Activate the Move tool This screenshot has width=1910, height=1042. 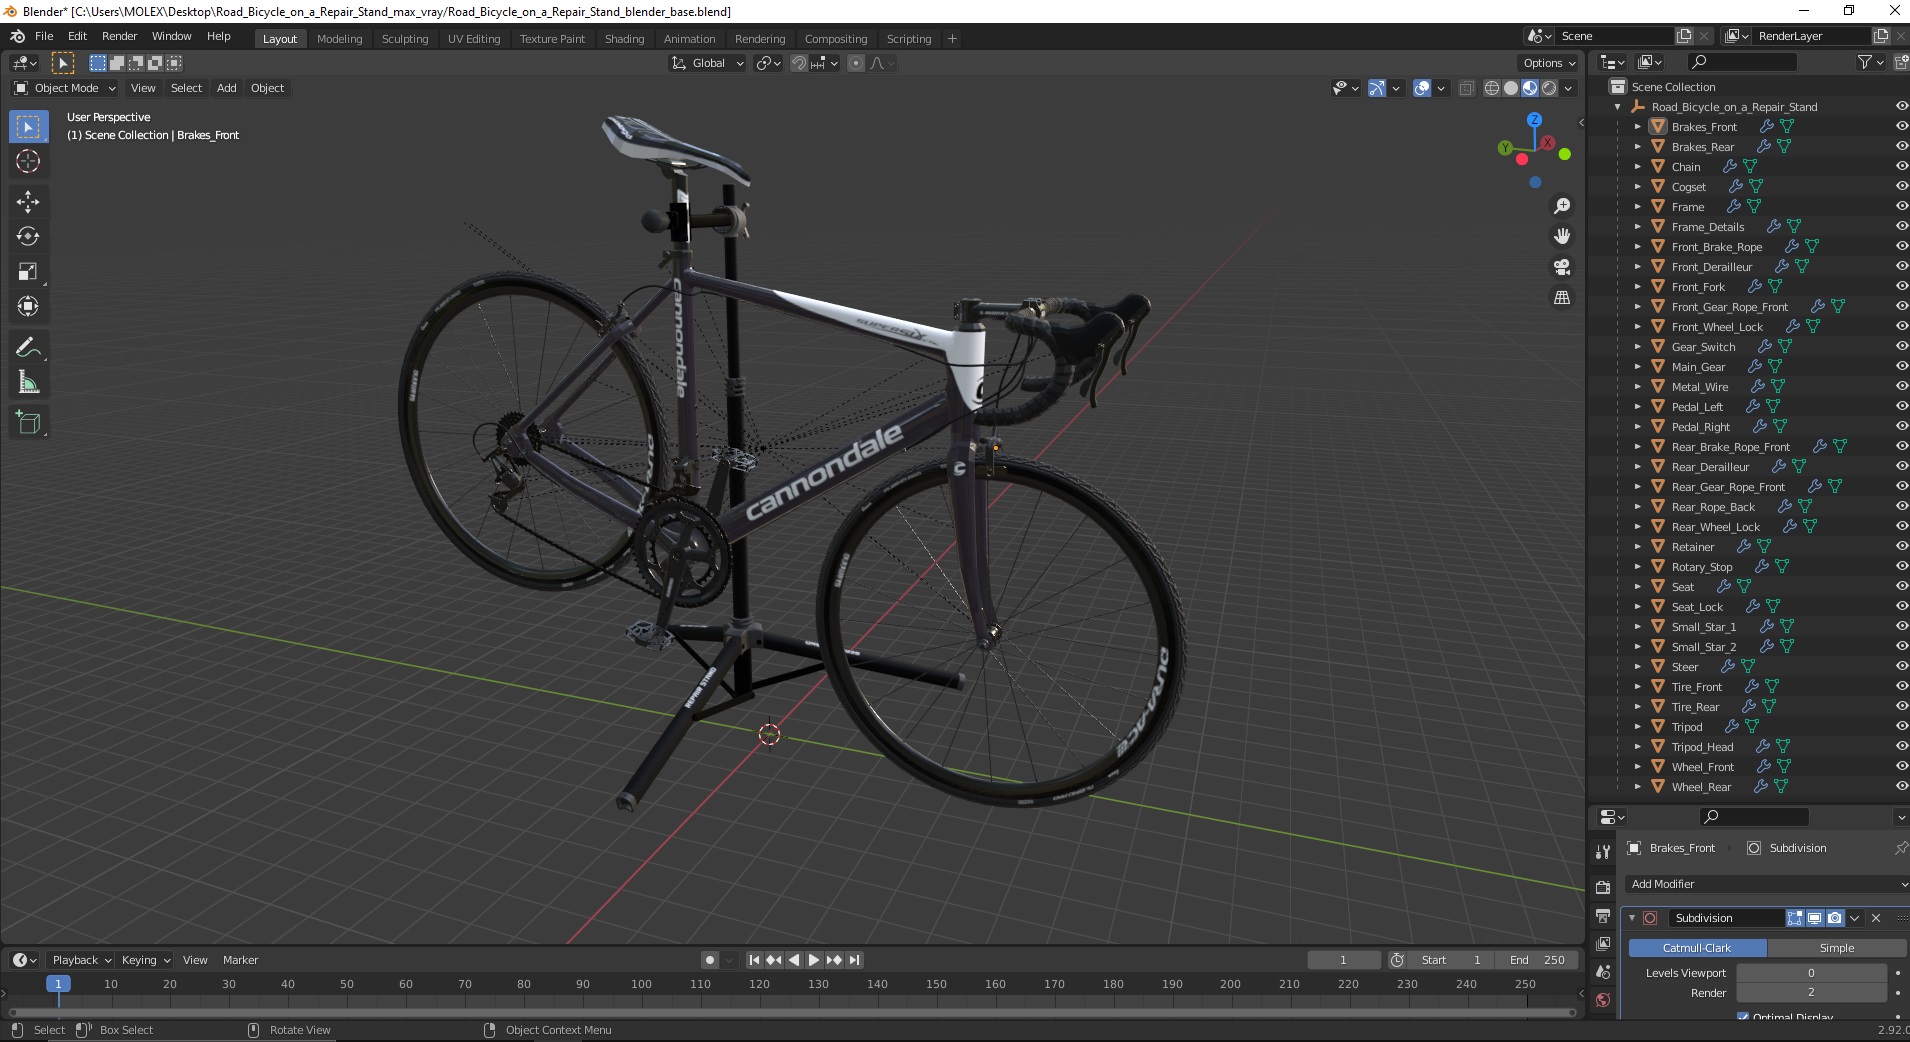point(28,202)
